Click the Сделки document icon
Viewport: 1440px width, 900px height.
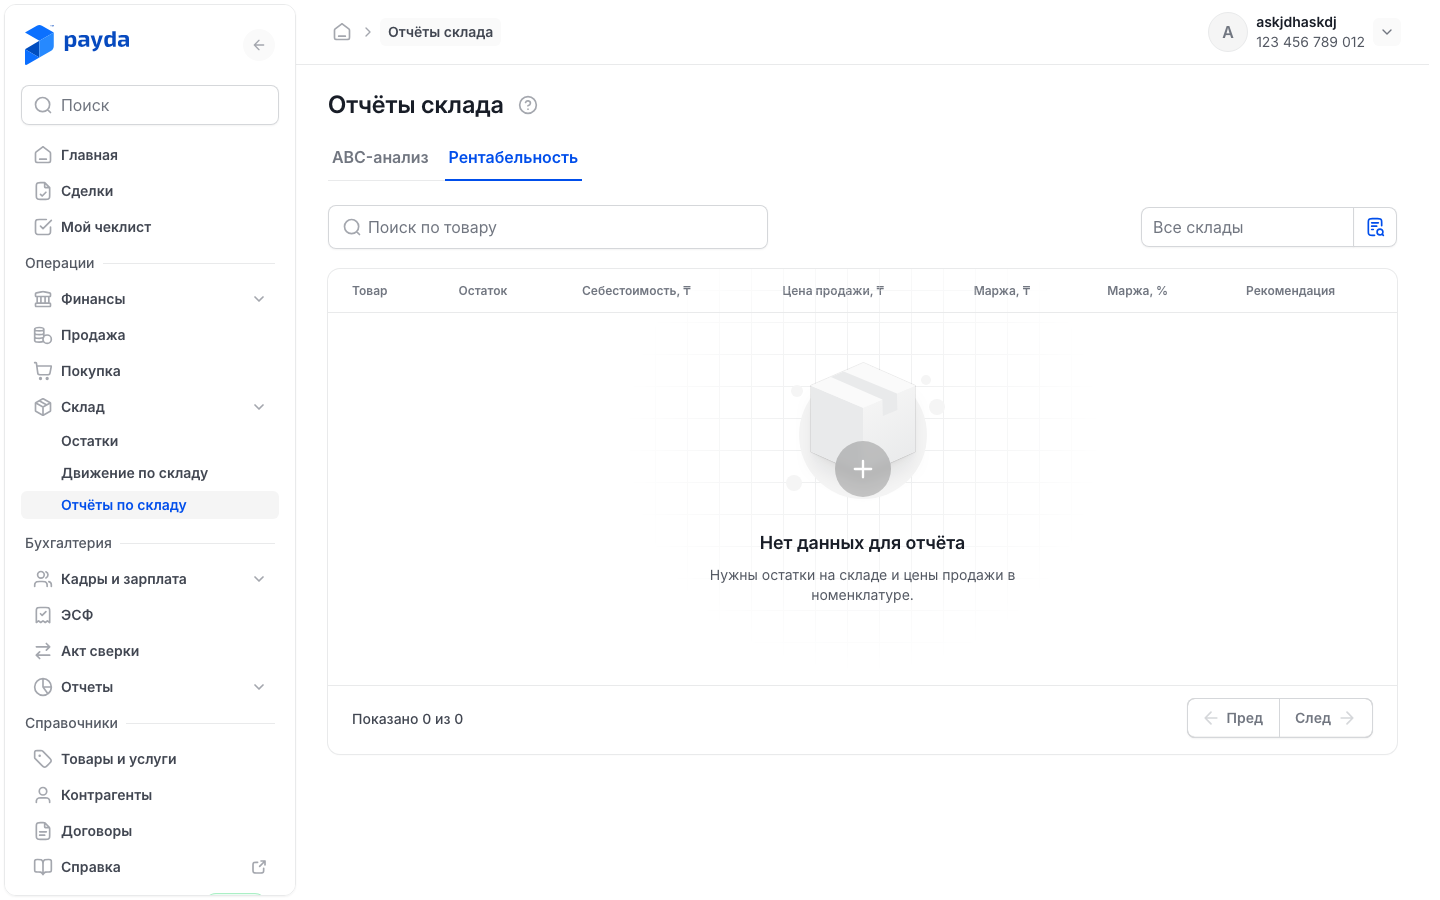point(43,191)
